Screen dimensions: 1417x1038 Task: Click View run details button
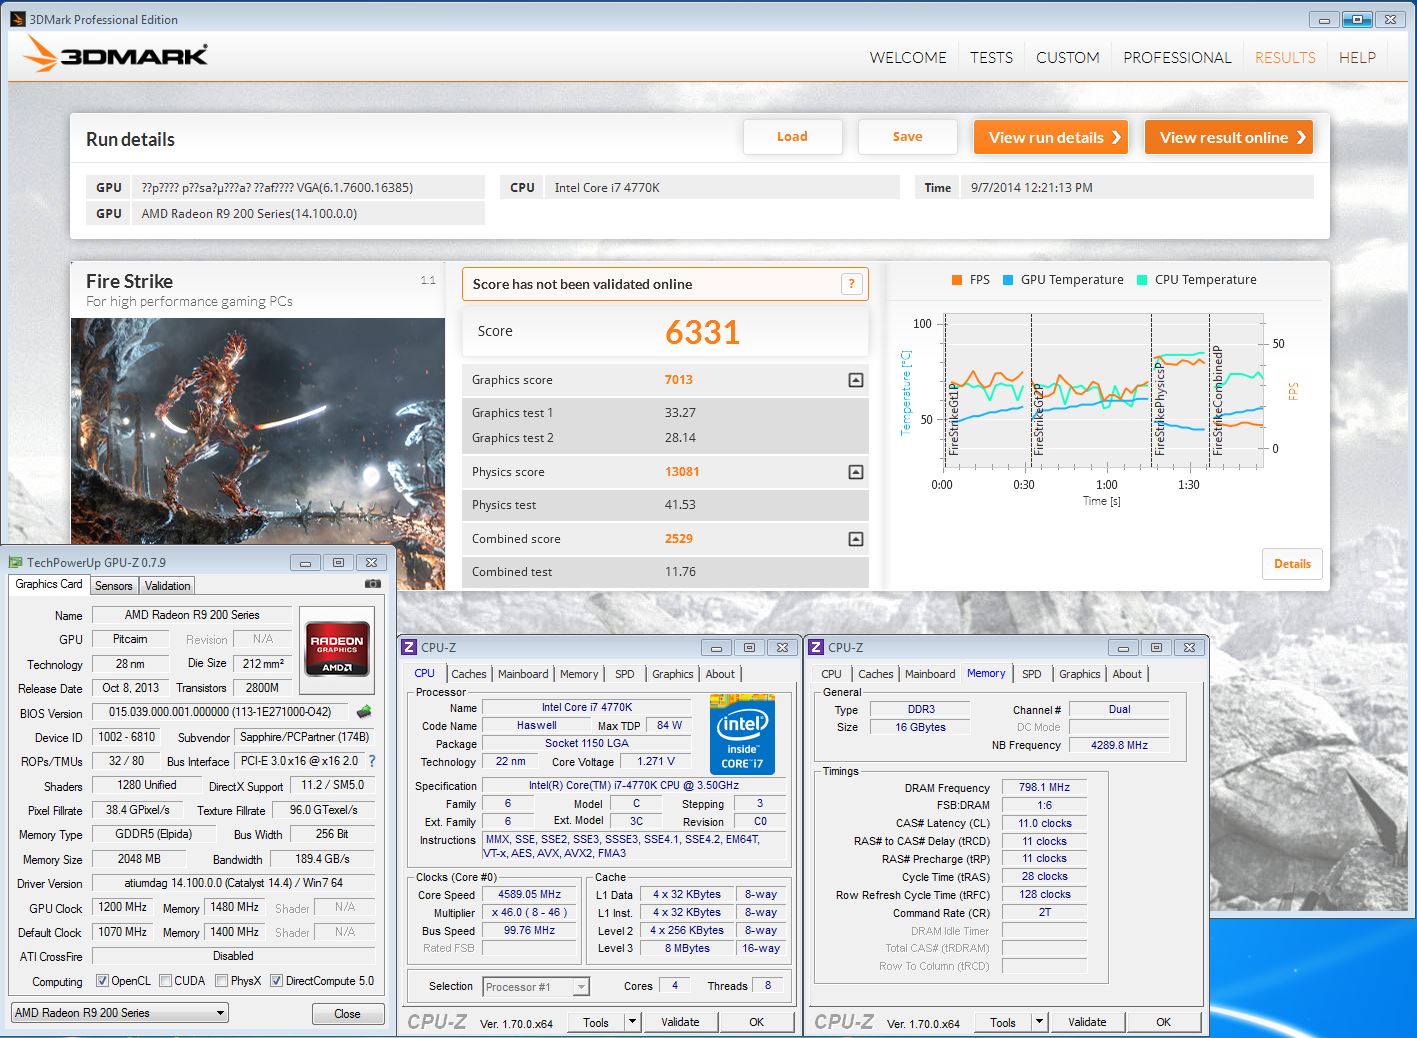[x=1051, y=138]
